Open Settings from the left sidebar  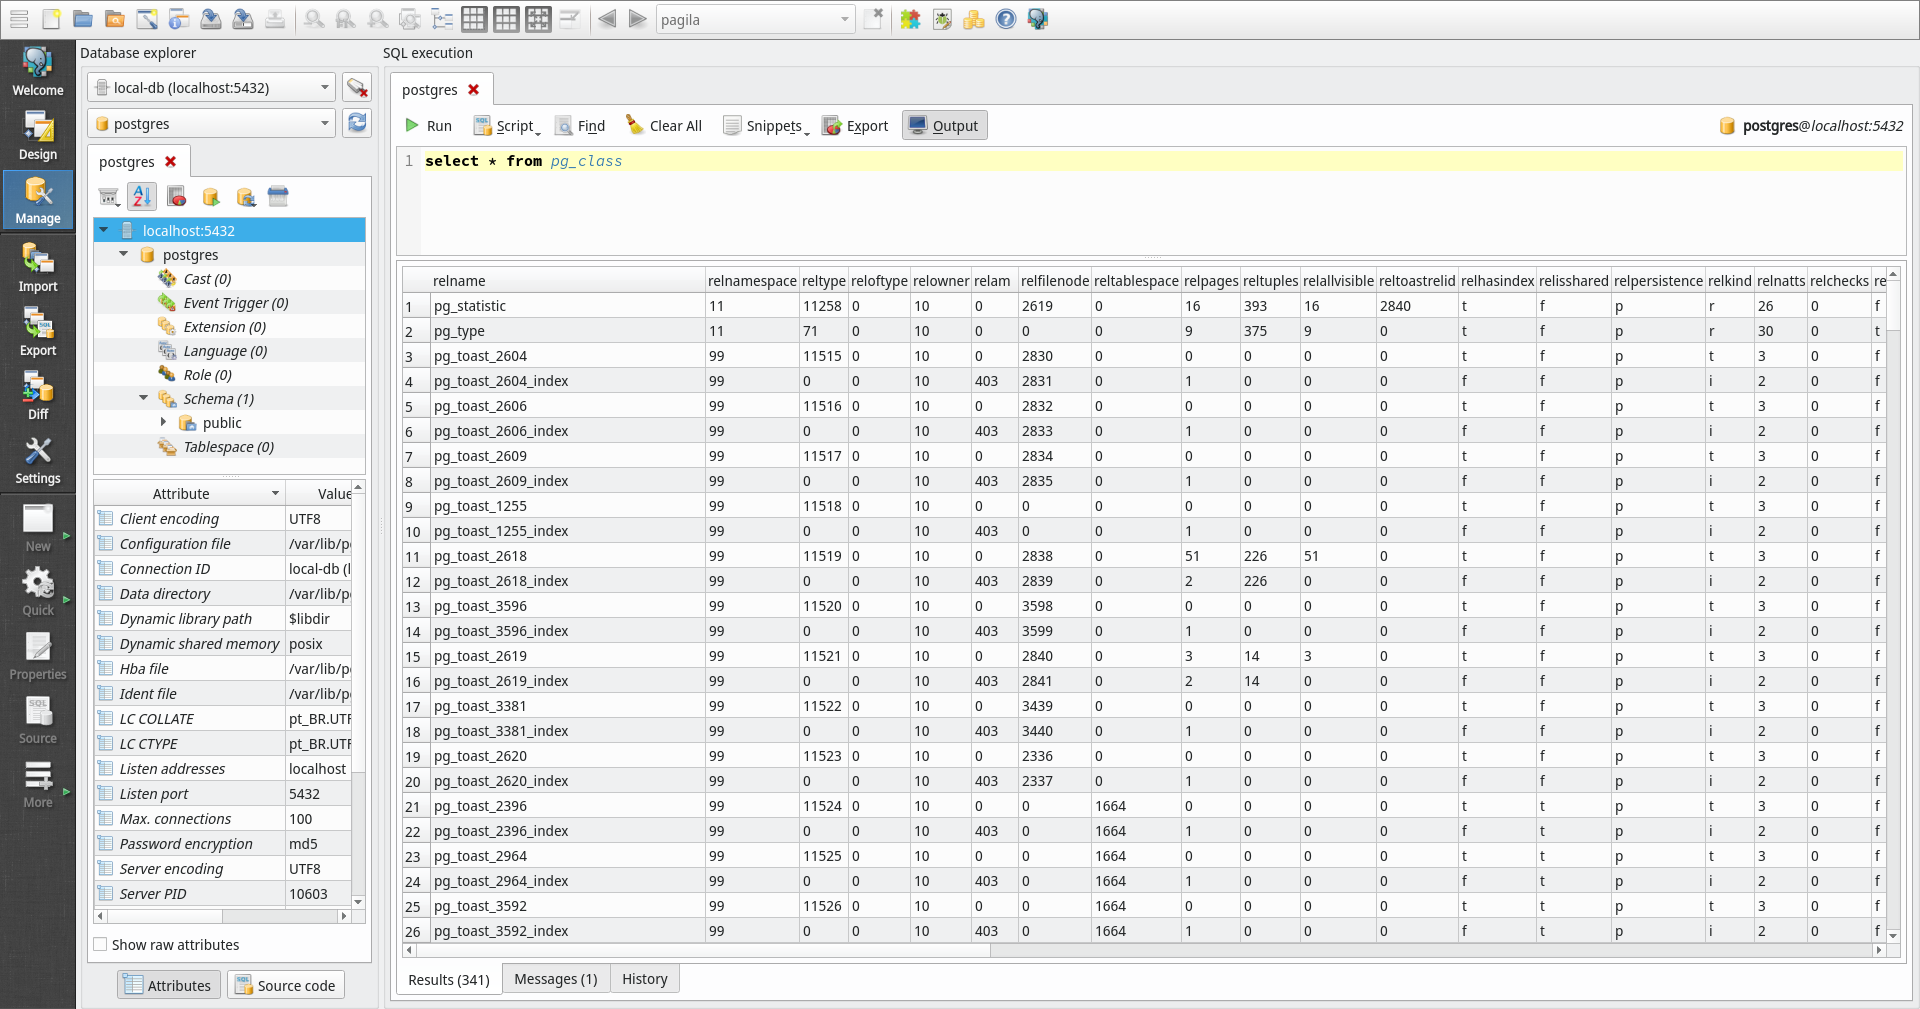tap(37, 460)
